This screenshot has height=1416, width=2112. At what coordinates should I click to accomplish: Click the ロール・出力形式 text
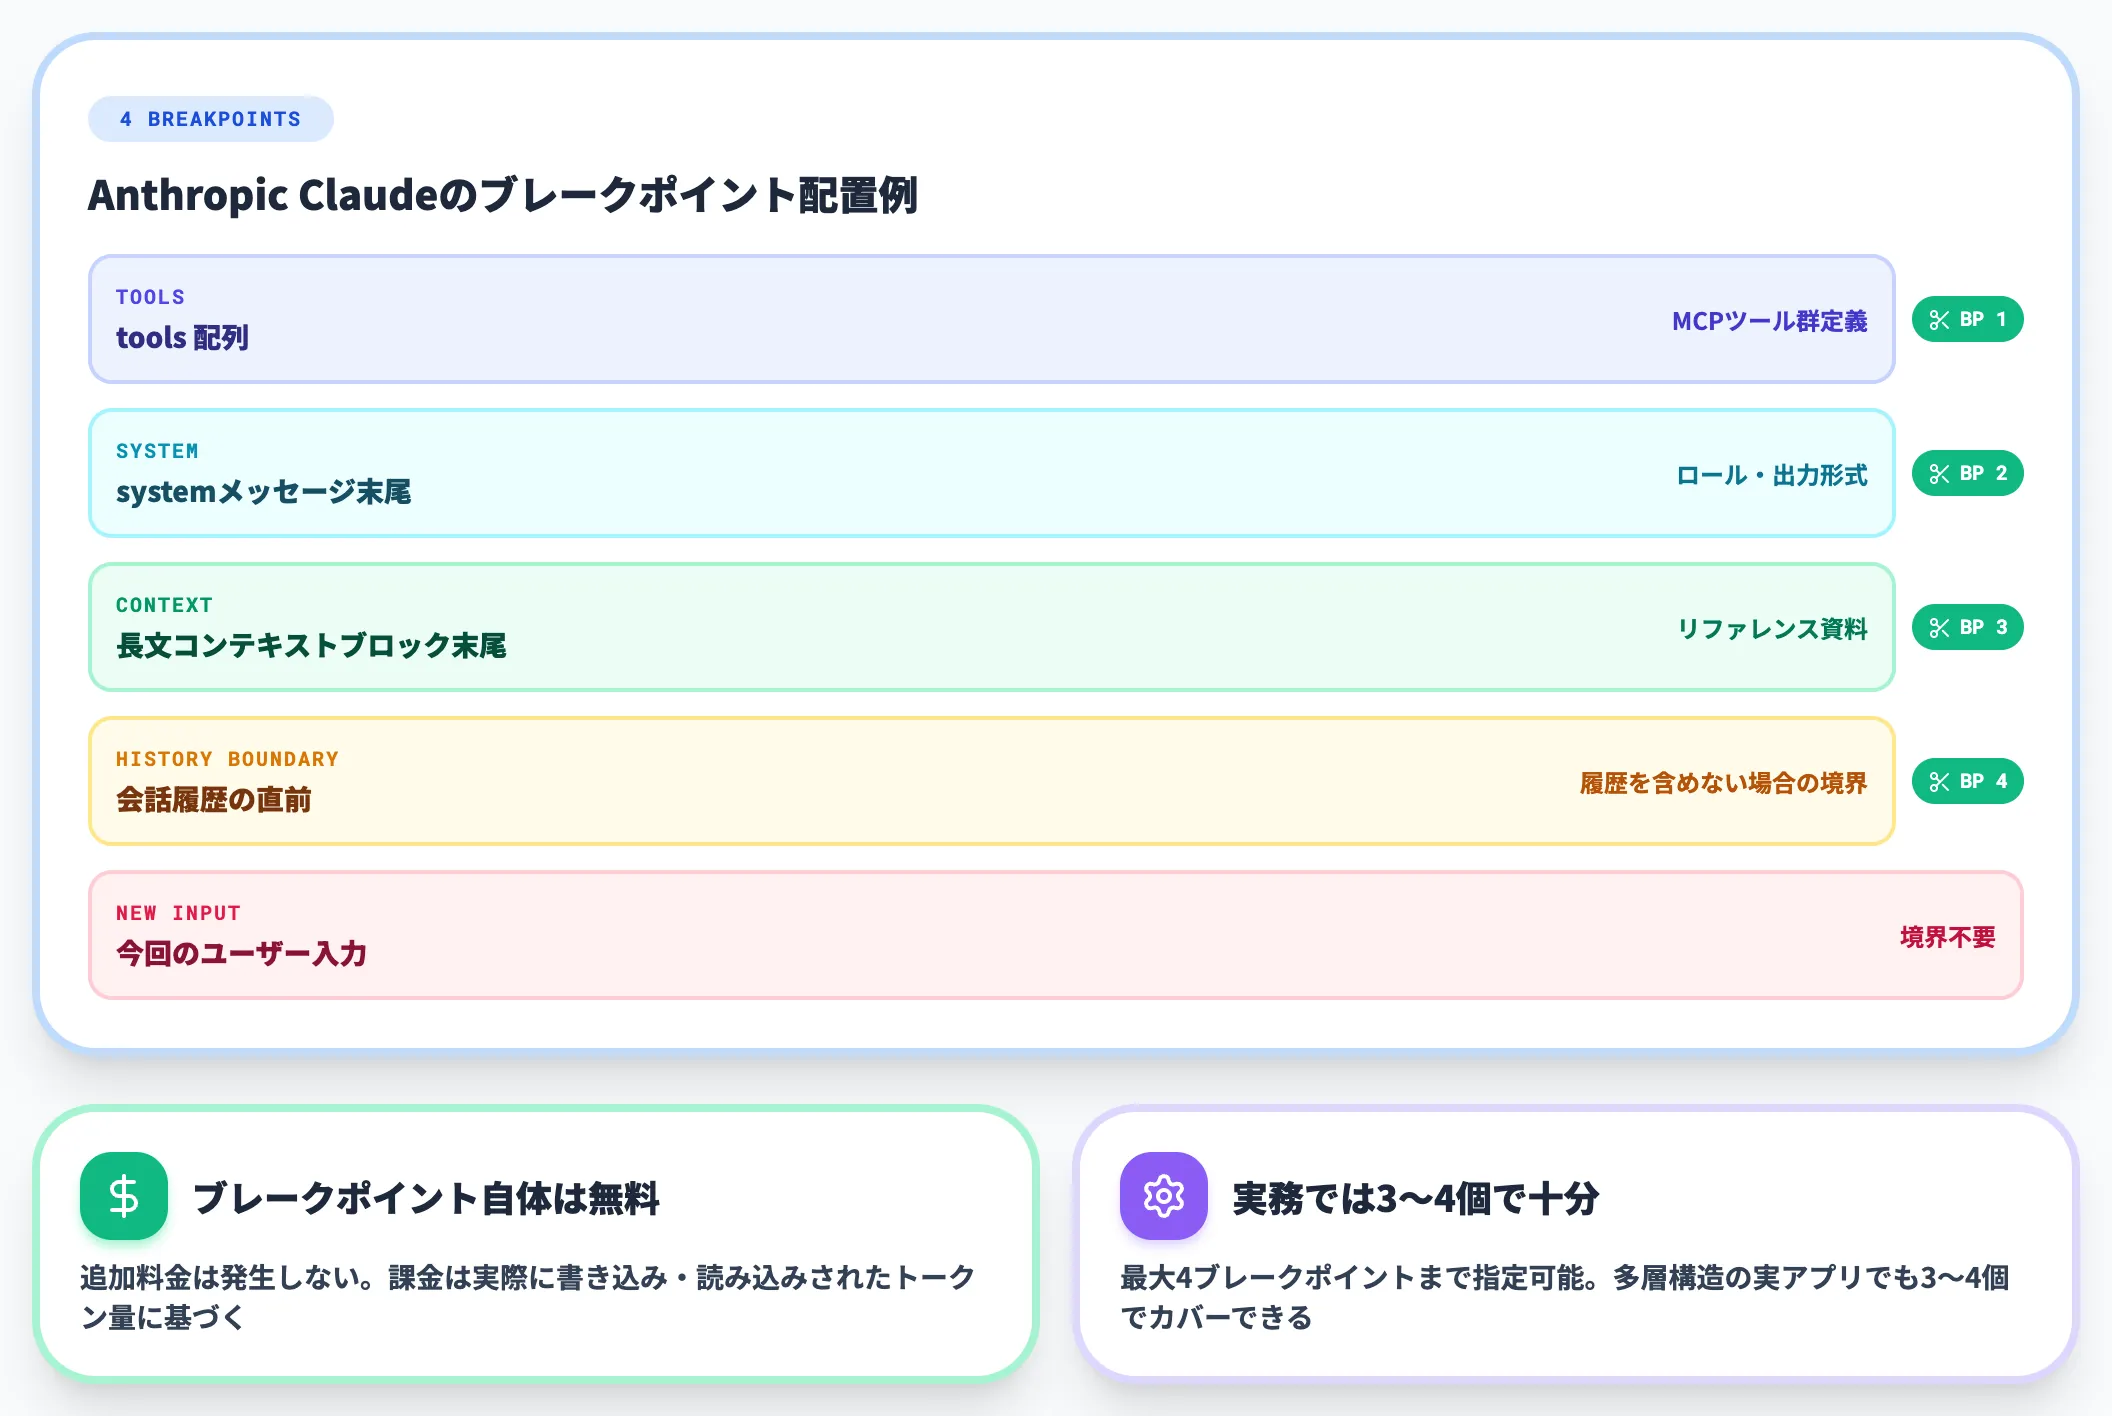[1772, 475]
